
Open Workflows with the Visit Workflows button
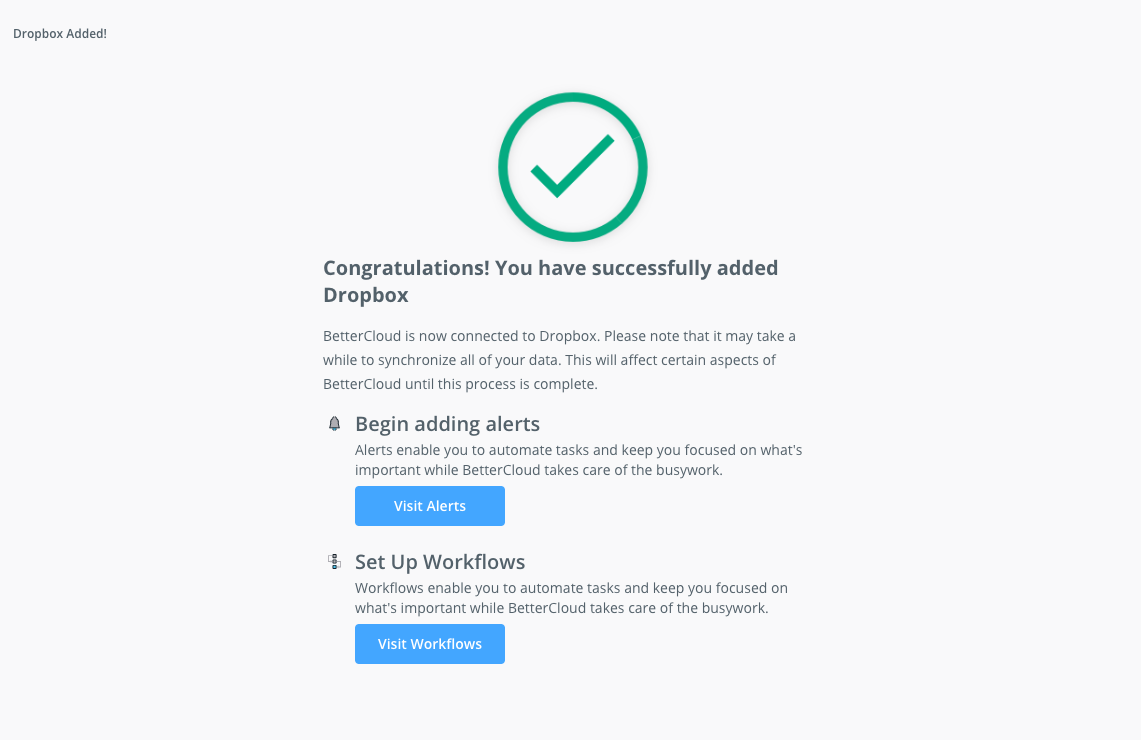429,643
